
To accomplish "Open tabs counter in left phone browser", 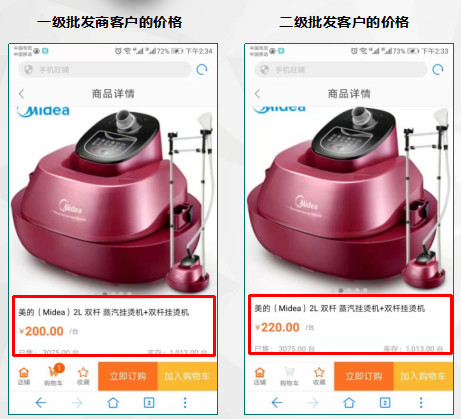I will [x=149, y=403].
